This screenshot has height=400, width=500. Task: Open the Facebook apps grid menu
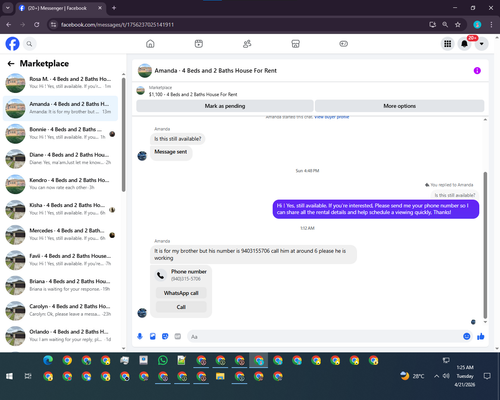[448, 44]
